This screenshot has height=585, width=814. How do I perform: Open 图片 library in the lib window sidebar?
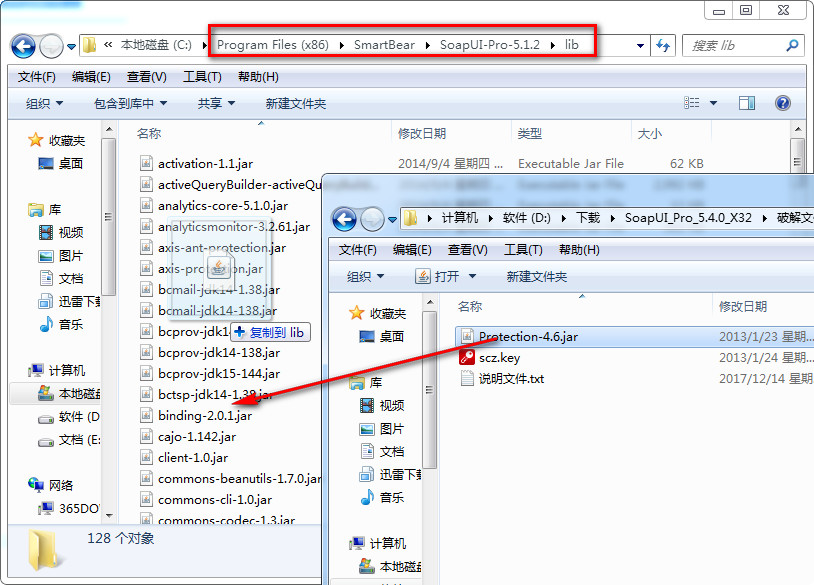click(x=61, y=255)
